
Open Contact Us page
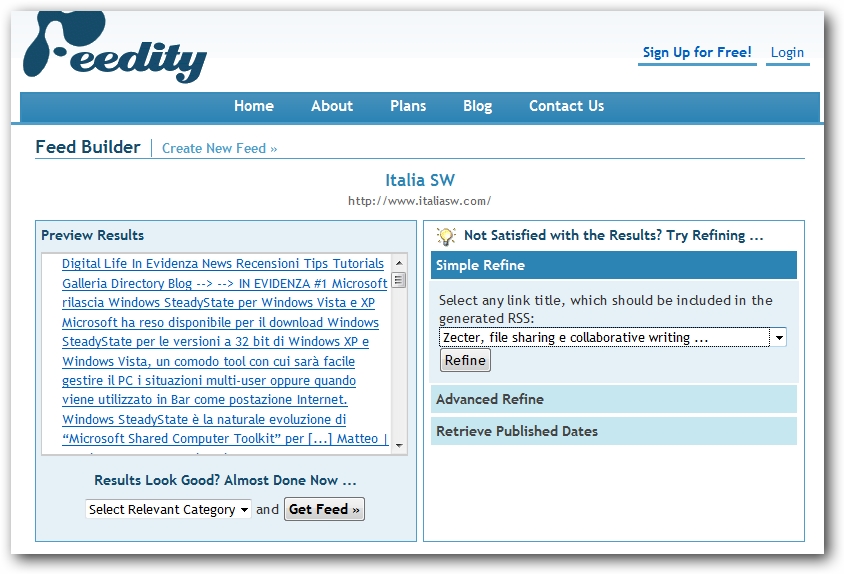click(566, 106)
